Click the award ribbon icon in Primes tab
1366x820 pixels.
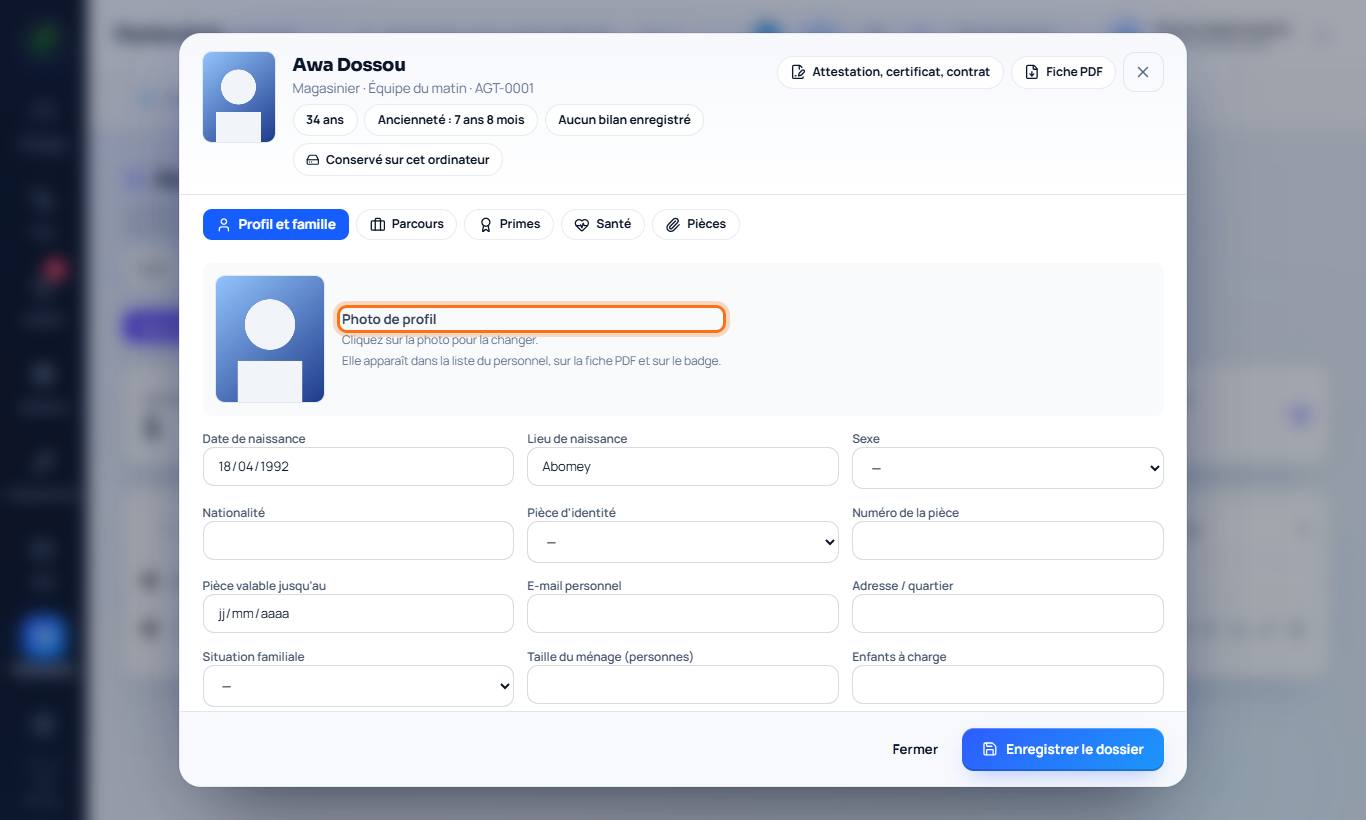pos(486,225)
